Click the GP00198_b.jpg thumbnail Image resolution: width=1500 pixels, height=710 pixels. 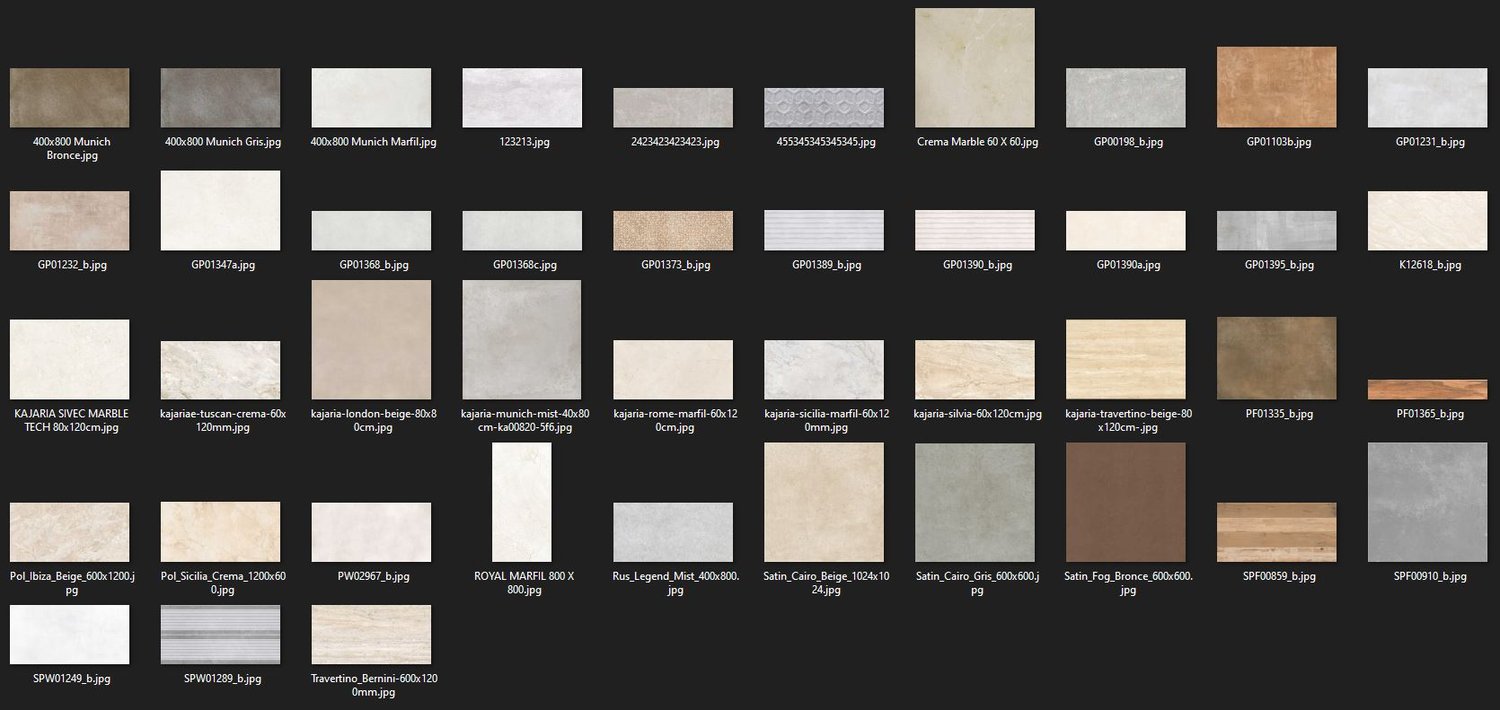click(1126, 98)
